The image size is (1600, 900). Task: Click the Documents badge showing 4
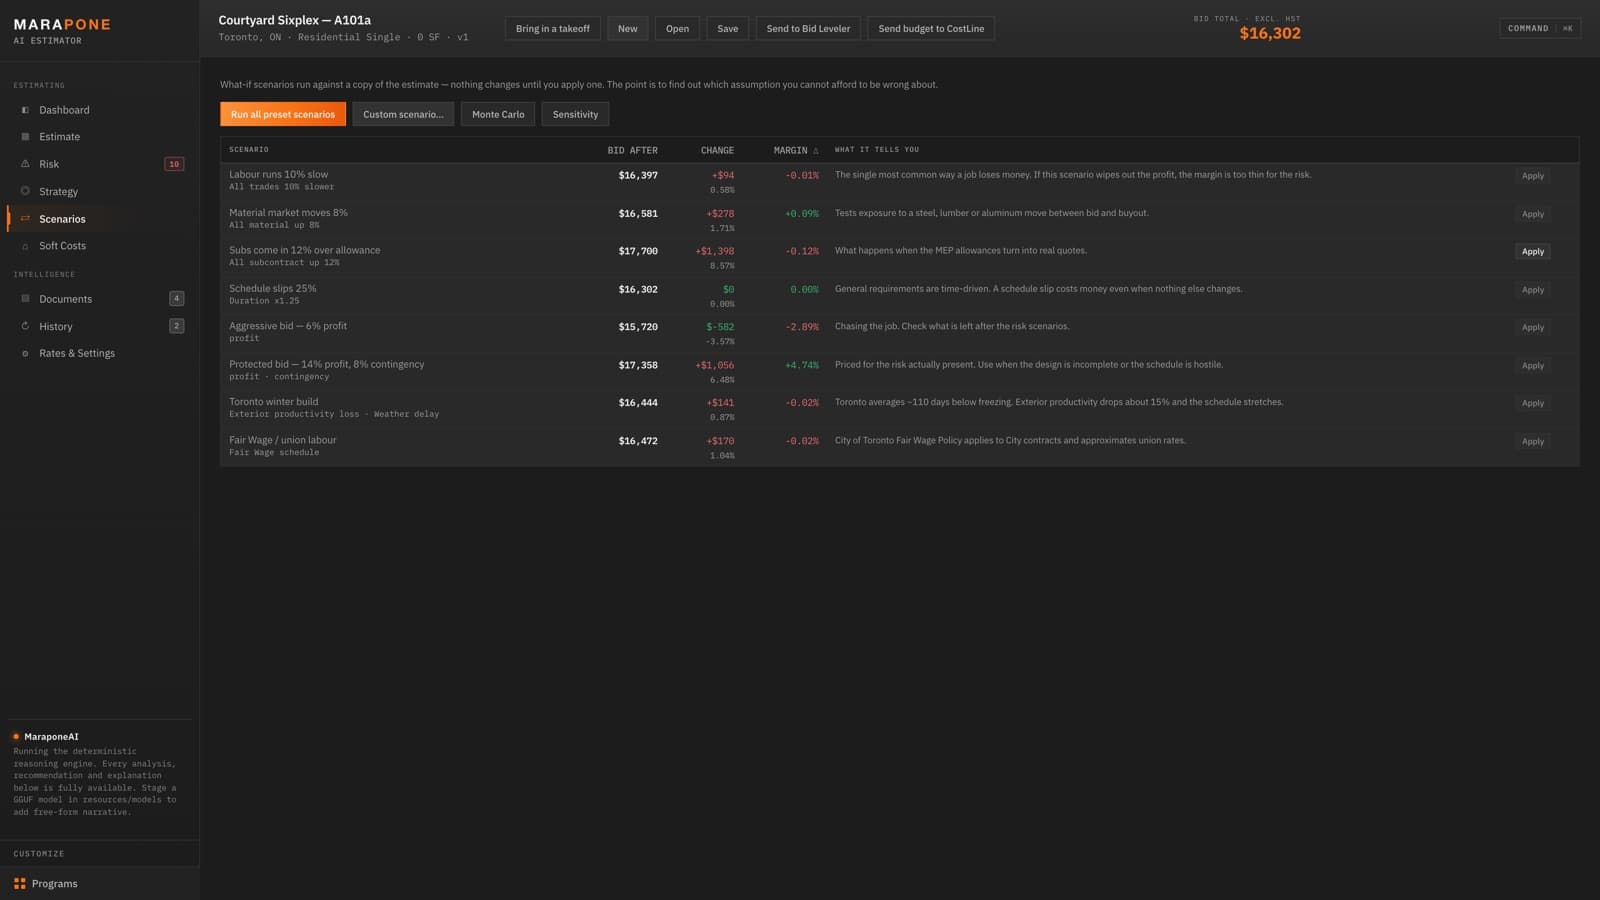coord(176,298)
